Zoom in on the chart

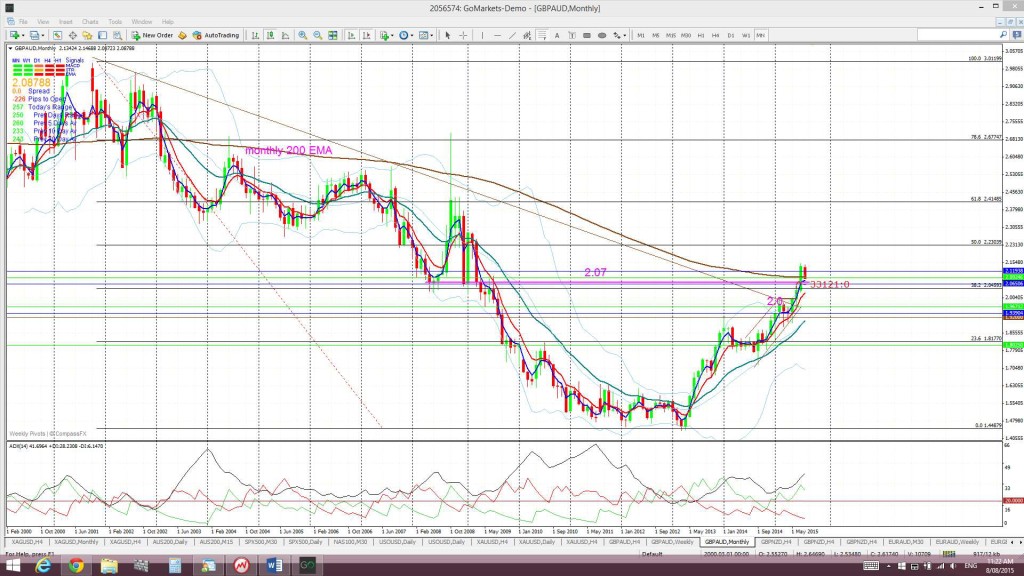coord(302,35)
